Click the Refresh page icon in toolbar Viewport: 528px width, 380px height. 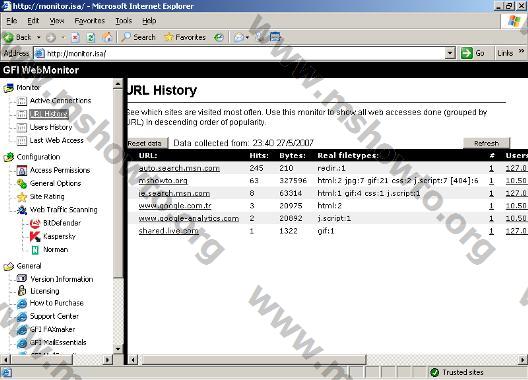click(91, 37)
